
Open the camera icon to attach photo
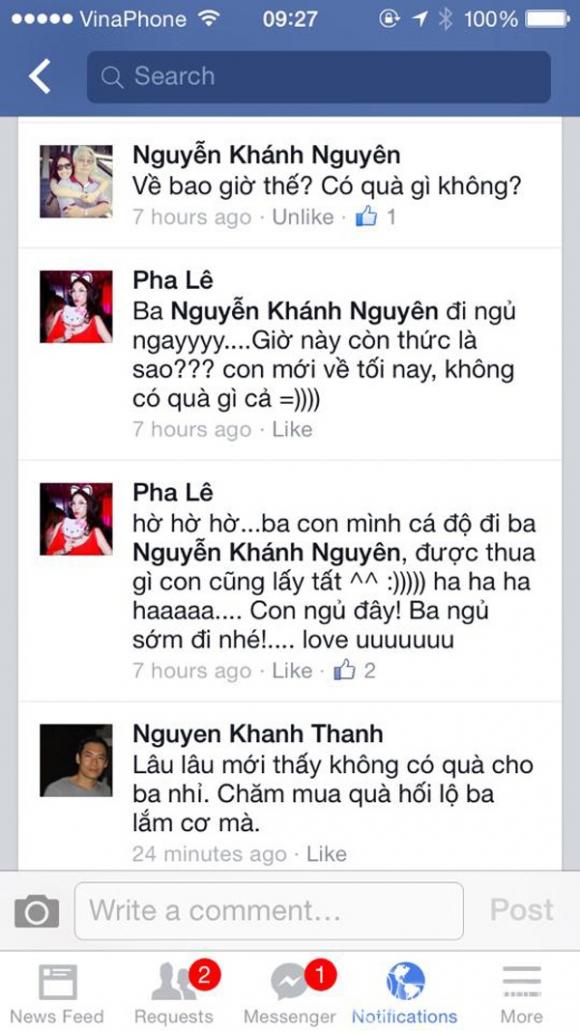pos(37,911)
